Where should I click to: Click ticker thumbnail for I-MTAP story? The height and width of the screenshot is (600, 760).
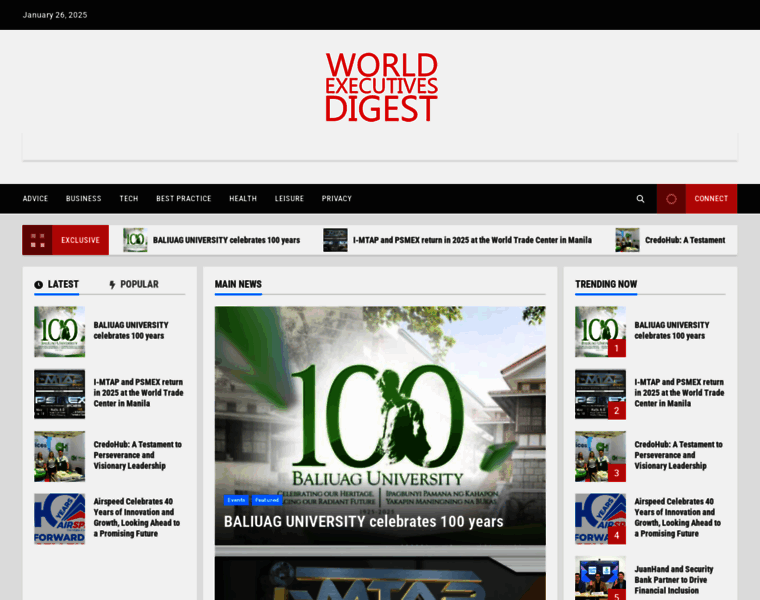[x=335, y=240]
